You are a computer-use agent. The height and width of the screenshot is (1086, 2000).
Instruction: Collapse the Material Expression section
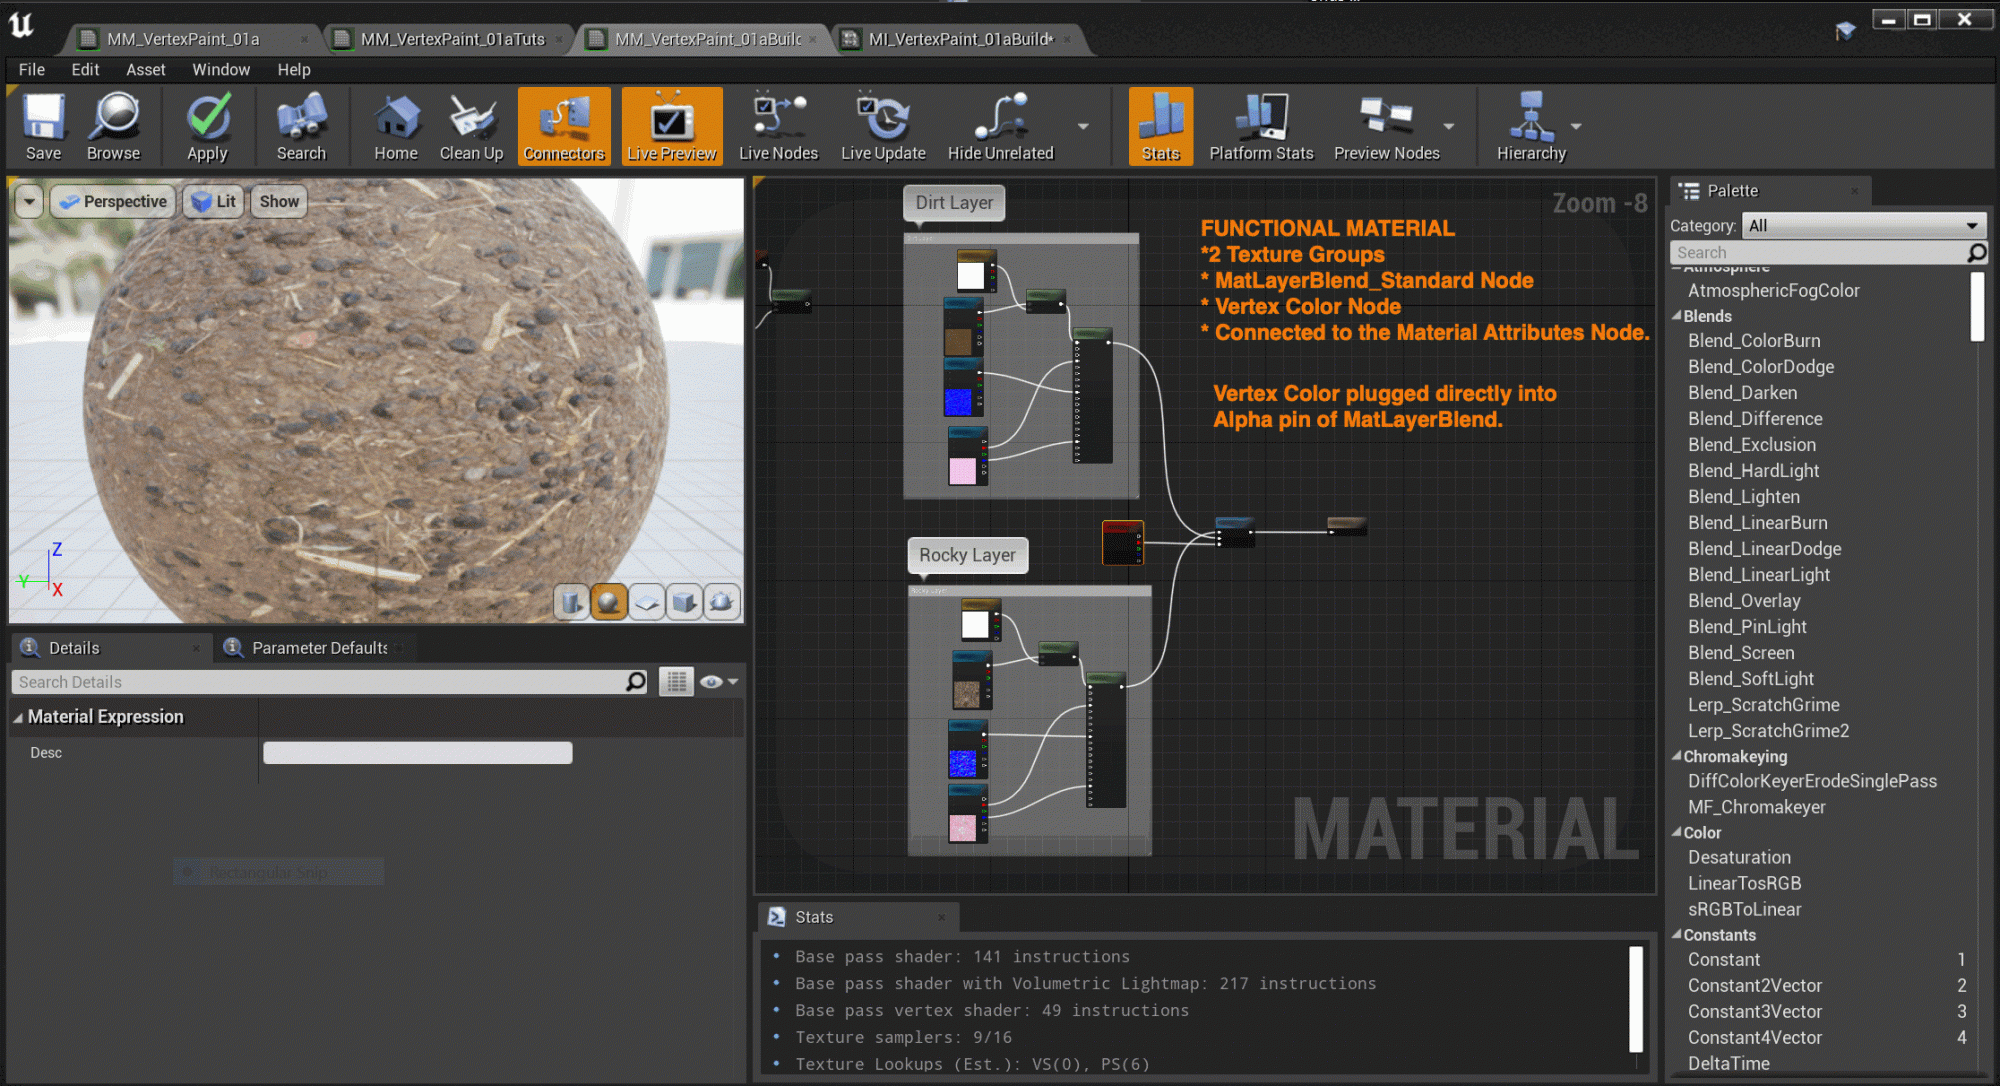coord(18,717)
